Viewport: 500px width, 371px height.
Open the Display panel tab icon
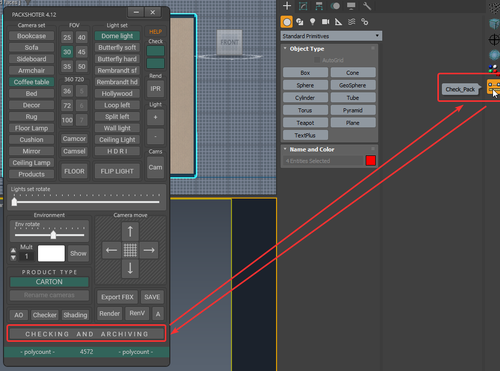point(351,6)
